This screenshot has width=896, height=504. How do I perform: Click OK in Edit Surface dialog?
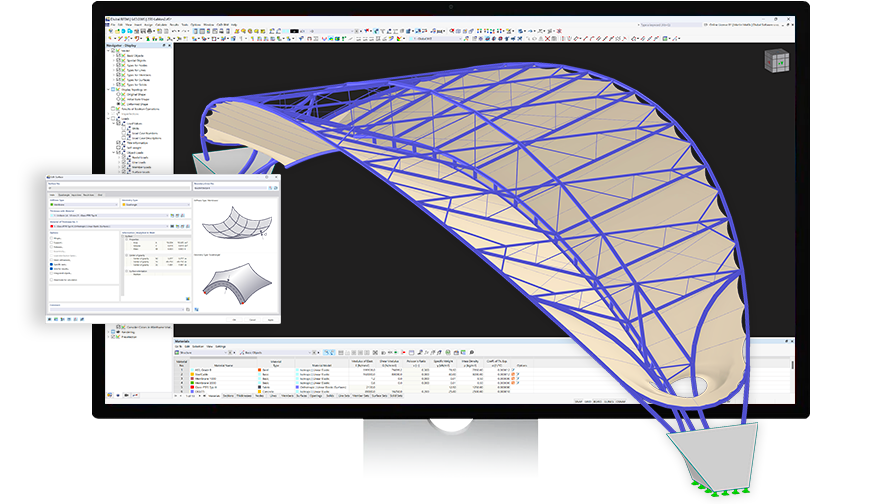coord(234,320)
